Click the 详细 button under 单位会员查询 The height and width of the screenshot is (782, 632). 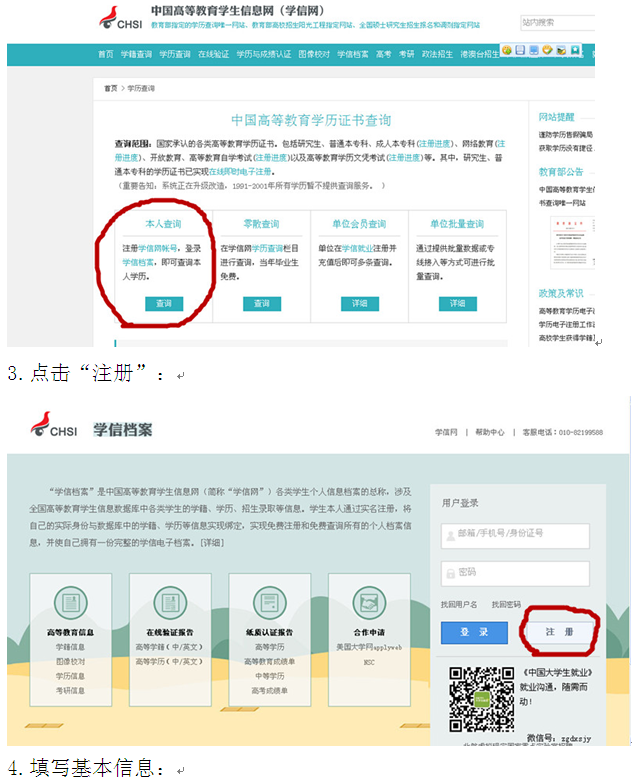360,304
